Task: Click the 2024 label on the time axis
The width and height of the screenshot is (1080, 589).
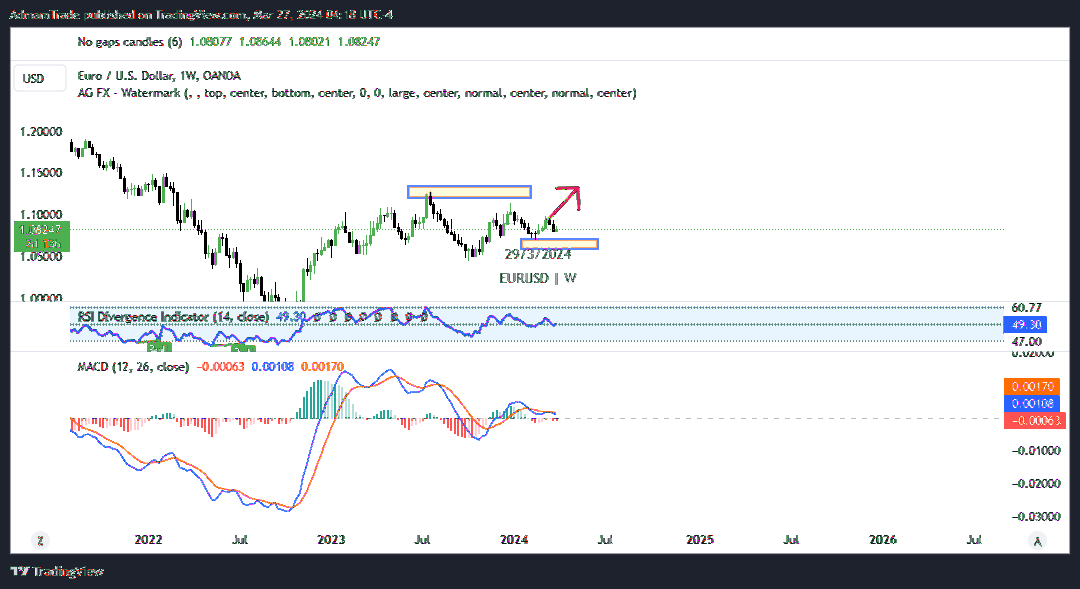Action: click(514, 539)
